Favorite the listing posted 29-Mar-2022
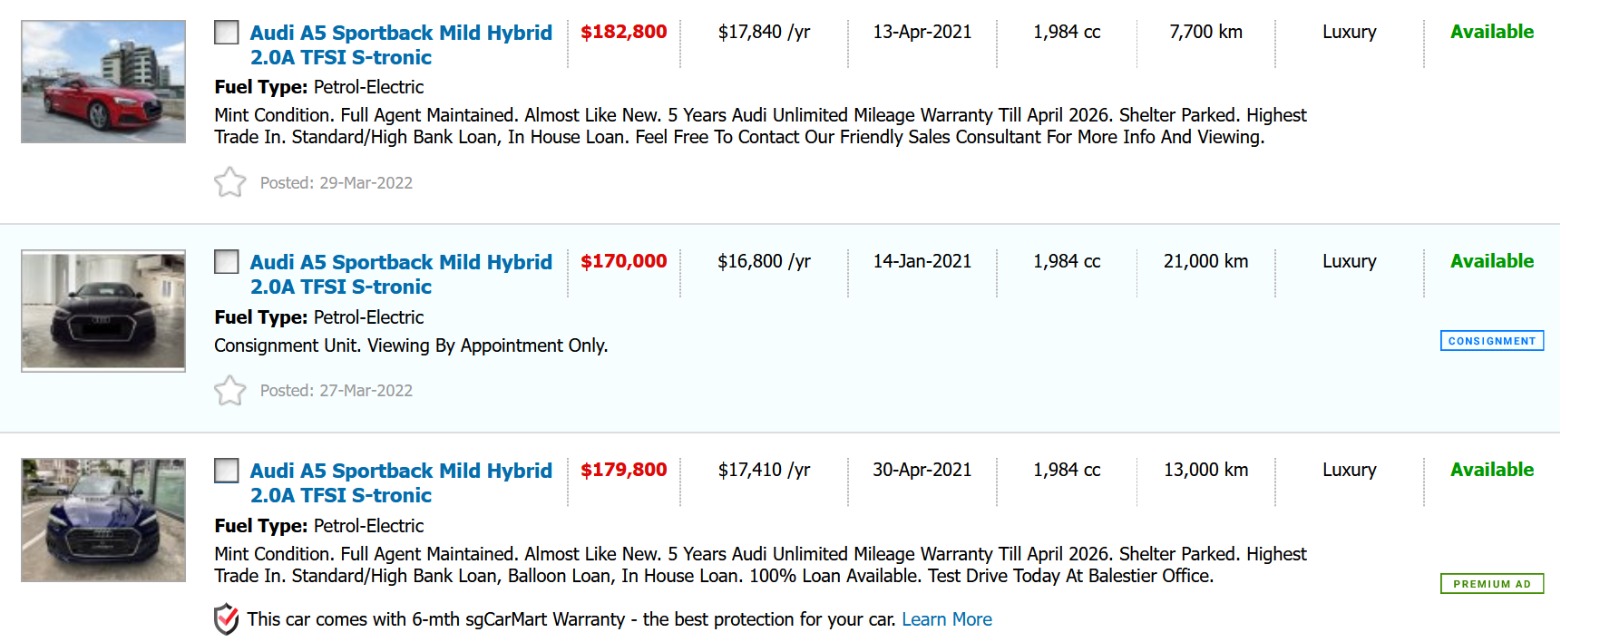Viewport: 1600px width, 642px height. tap(230, 182)
